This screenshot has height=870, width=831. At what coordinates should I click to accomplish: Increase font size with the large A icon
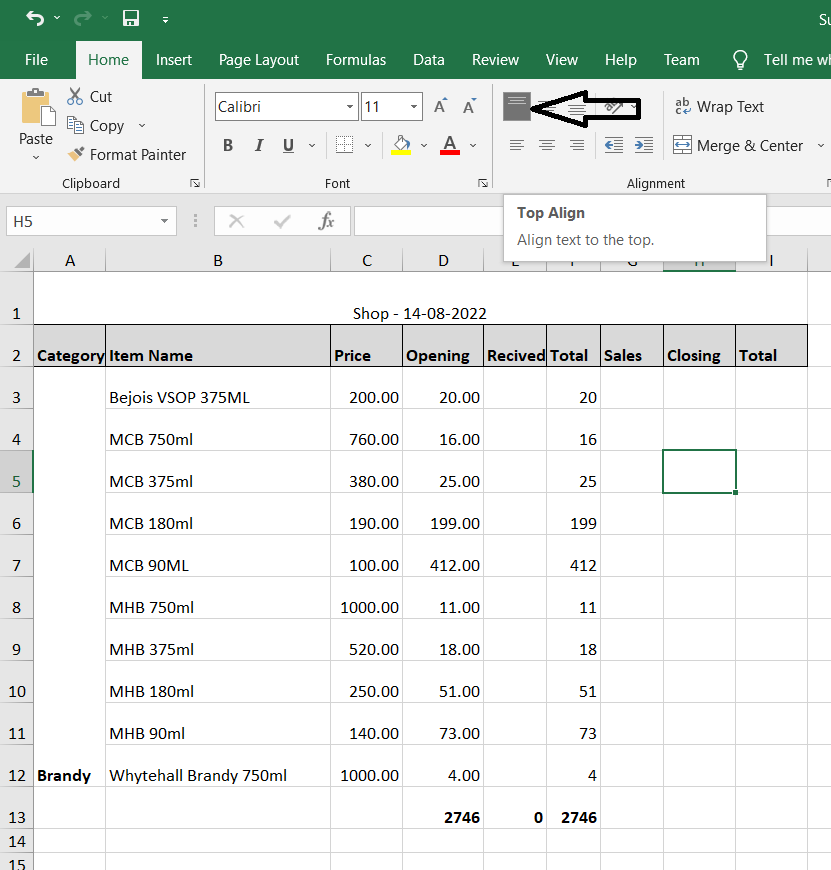(x=441, y=105)
